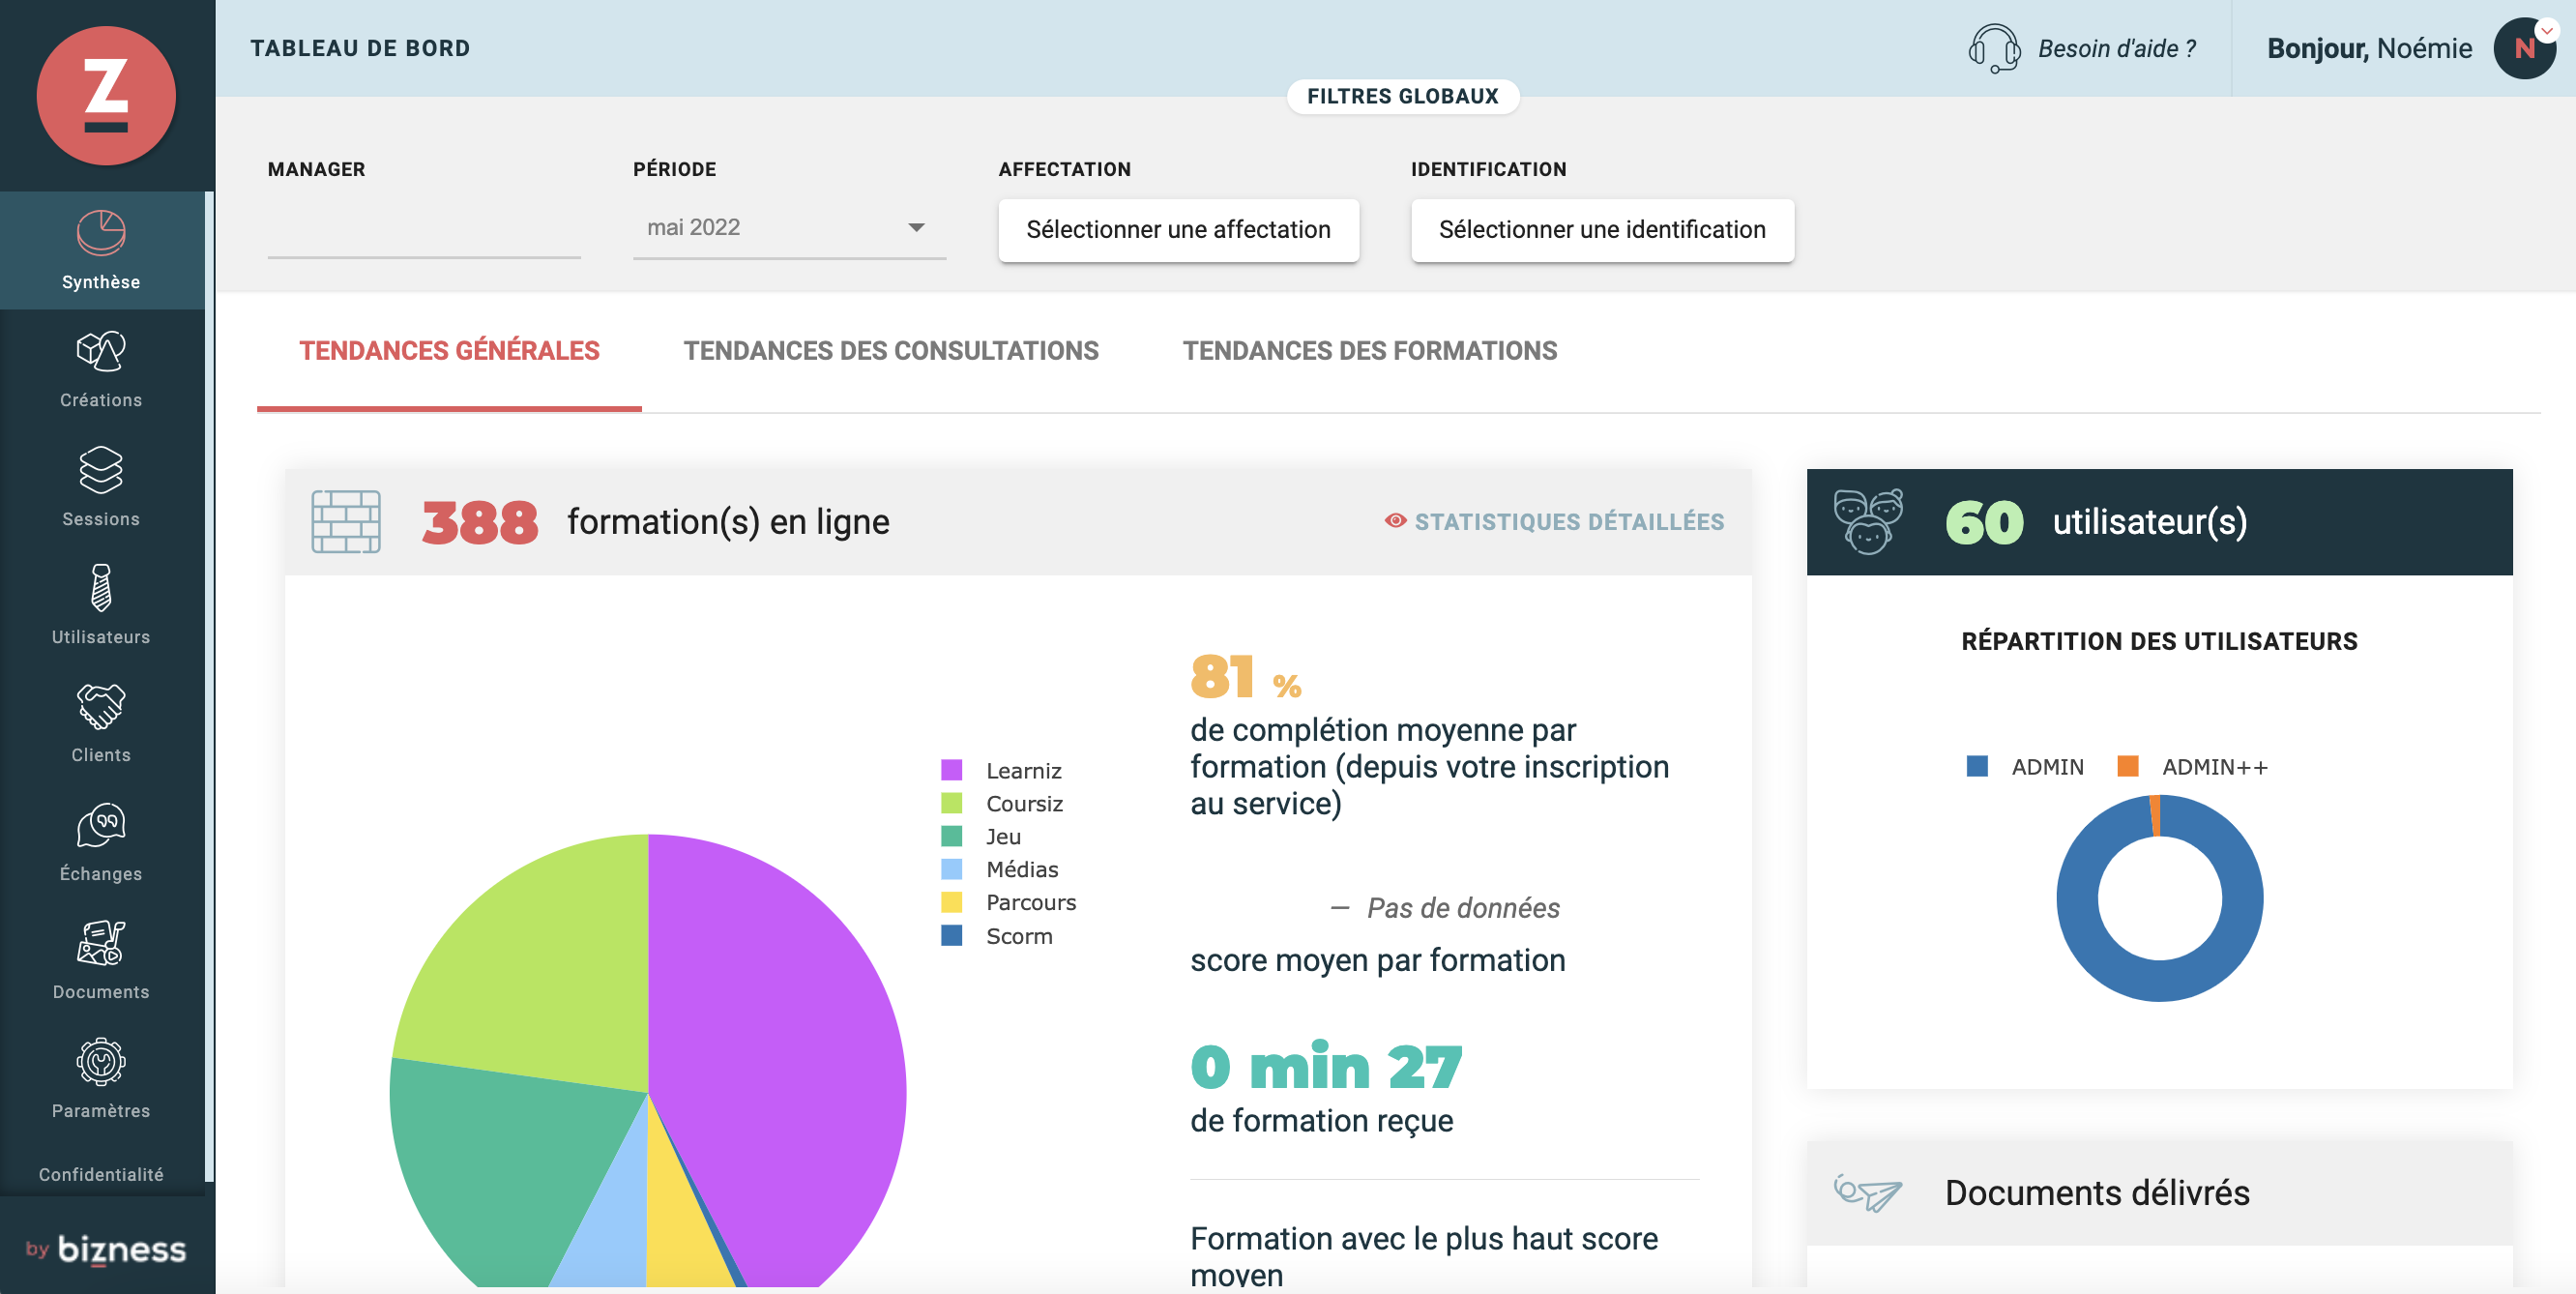Click into the Manager input field
The width and height of the screenshot is (2576, 1294).
[424, 228]
